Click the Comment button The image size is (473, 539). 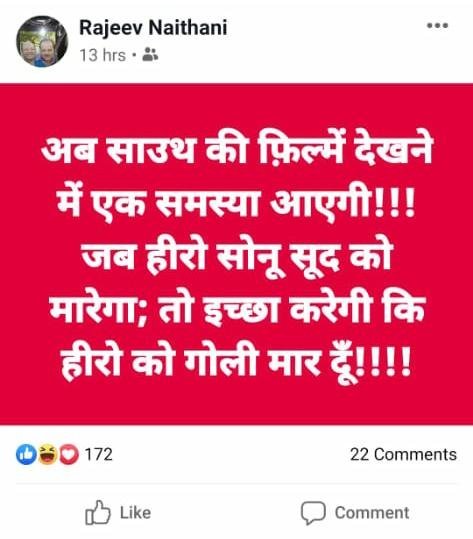pos(355,513)
